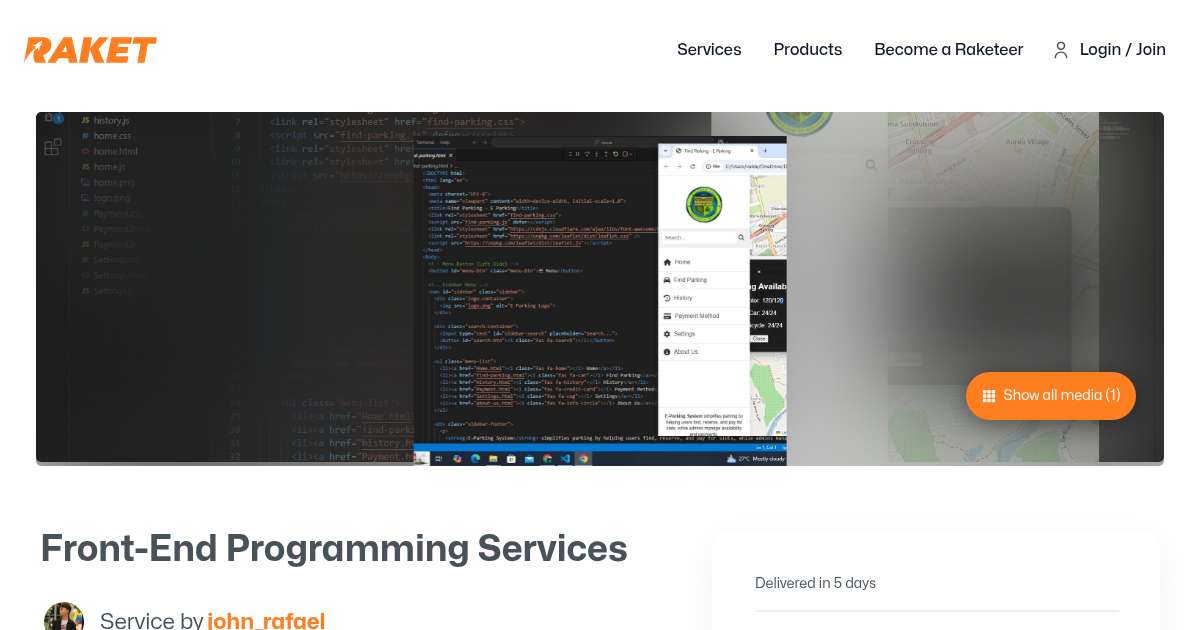Open Visual Studio Code from the Windows taskbar
The image size is (1200, 630).
click(566, 460)
